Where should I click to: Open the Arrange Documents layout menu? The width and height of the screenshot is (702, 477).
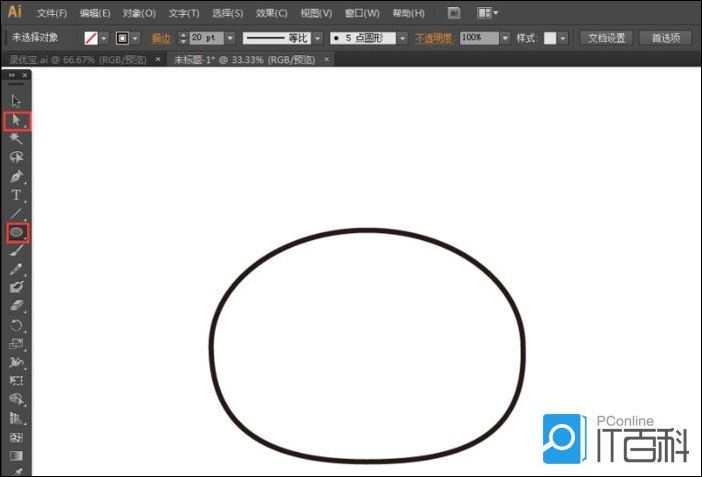pos(488,13)
